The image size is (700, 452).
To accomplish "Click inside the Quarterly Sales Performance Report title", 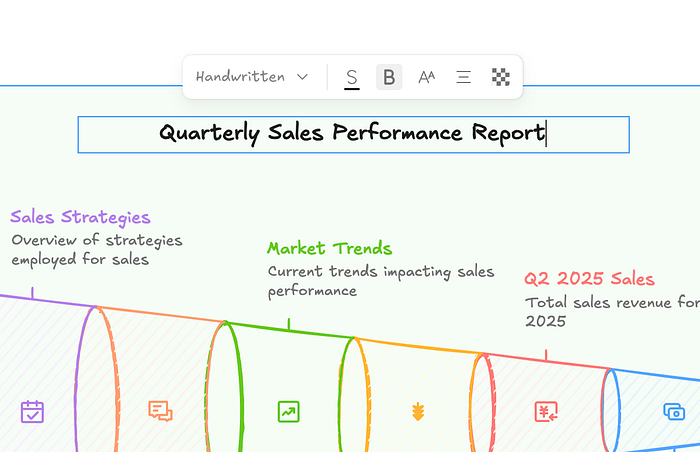I will coord(353,134).
